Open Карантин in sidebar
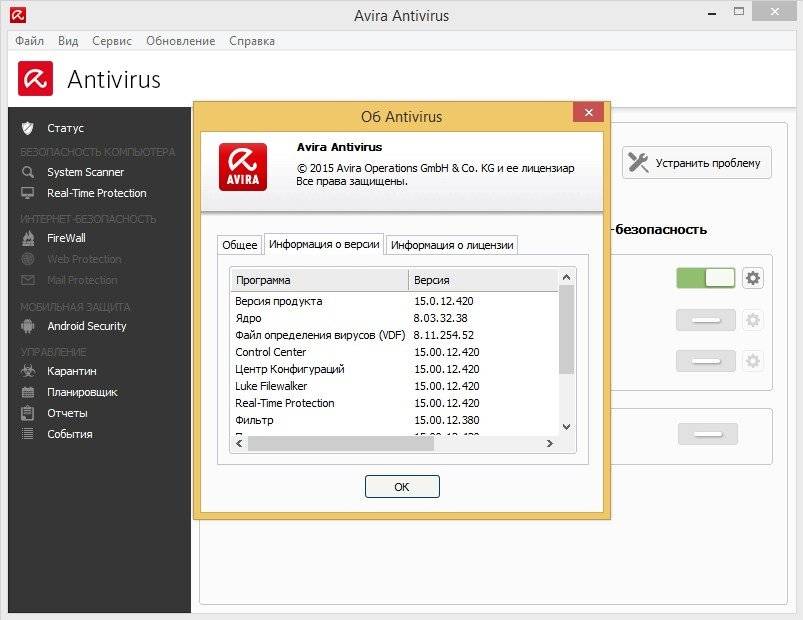This screenshot has height=620, width=803. pos(72,371)
